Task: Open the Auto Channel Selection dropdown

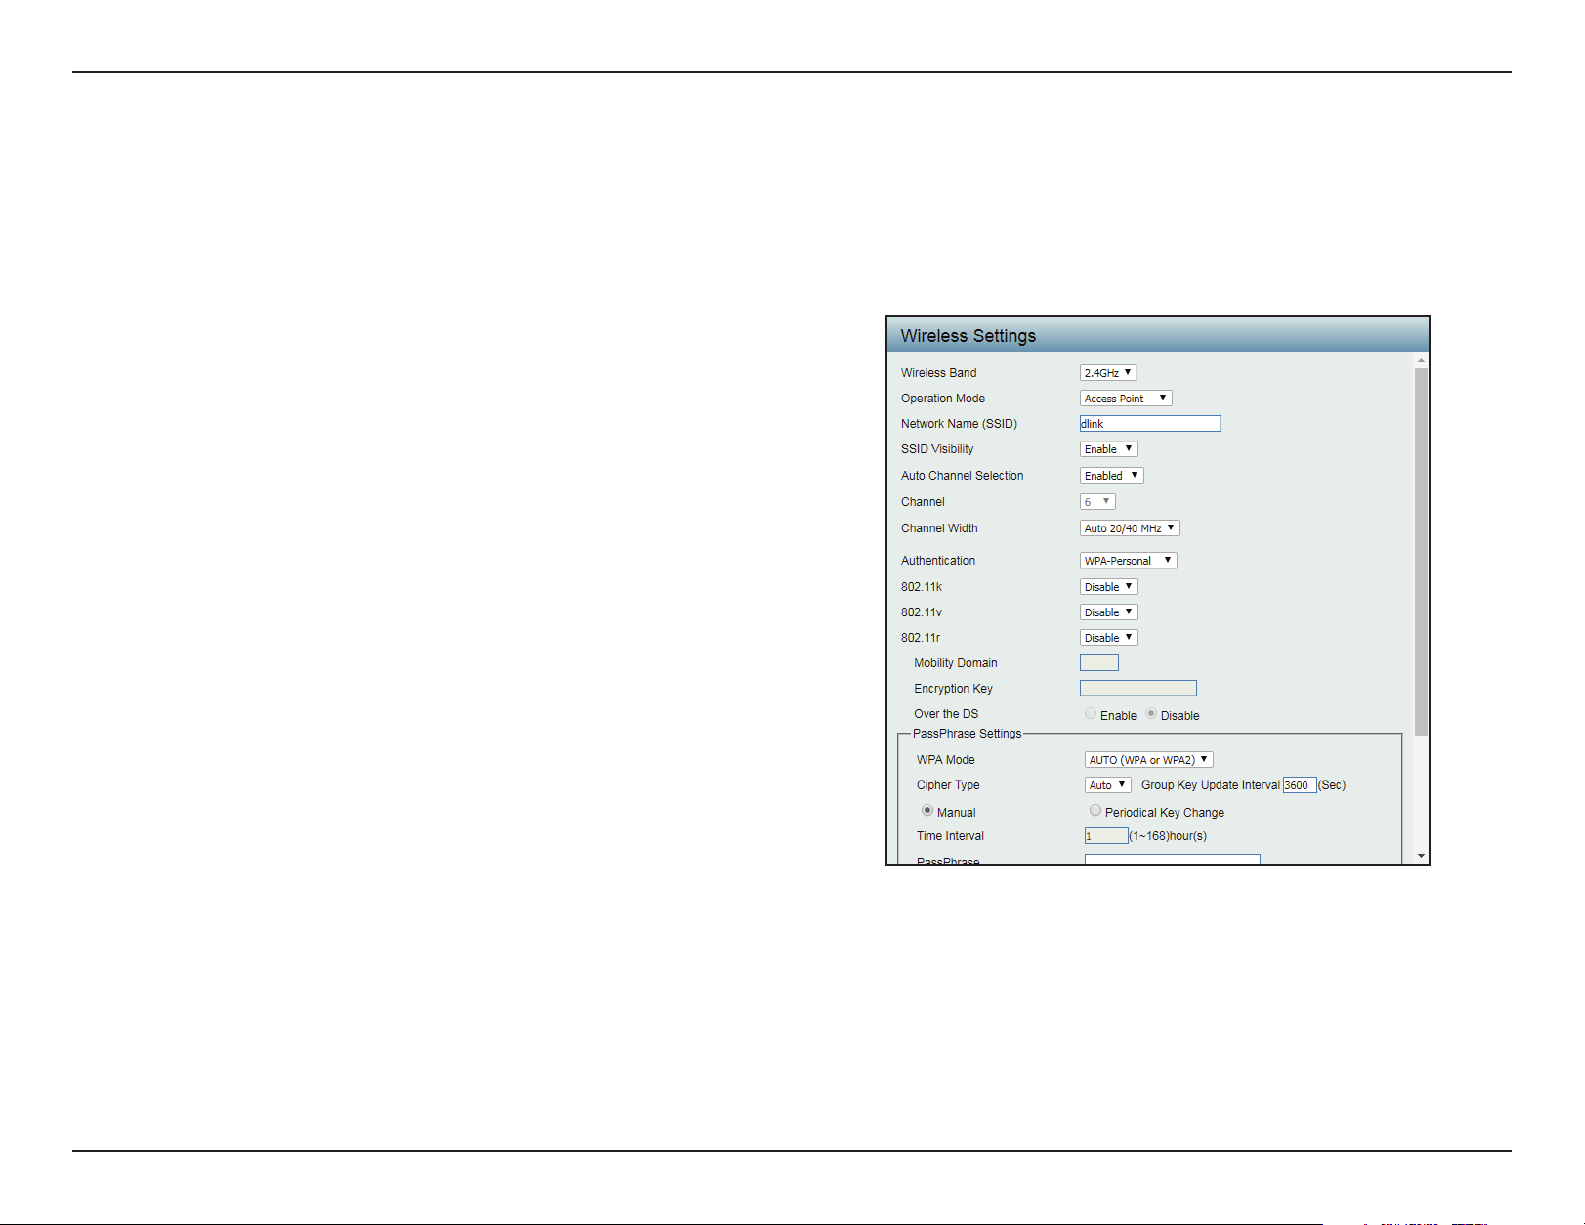Action: [1111, 476]
